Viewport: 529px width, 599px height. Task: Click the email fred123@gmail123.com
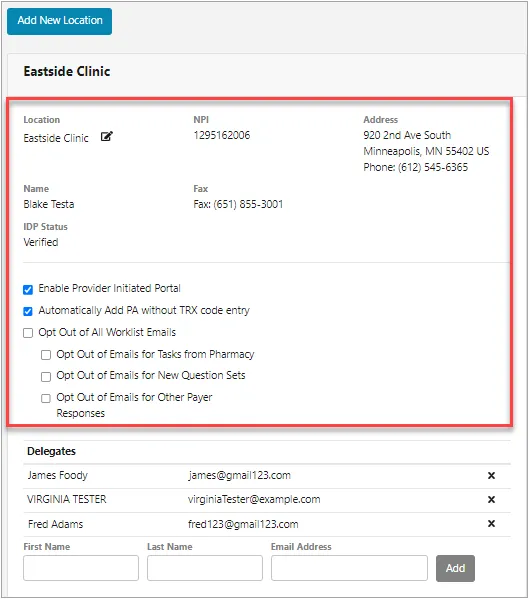pos(243,524)
